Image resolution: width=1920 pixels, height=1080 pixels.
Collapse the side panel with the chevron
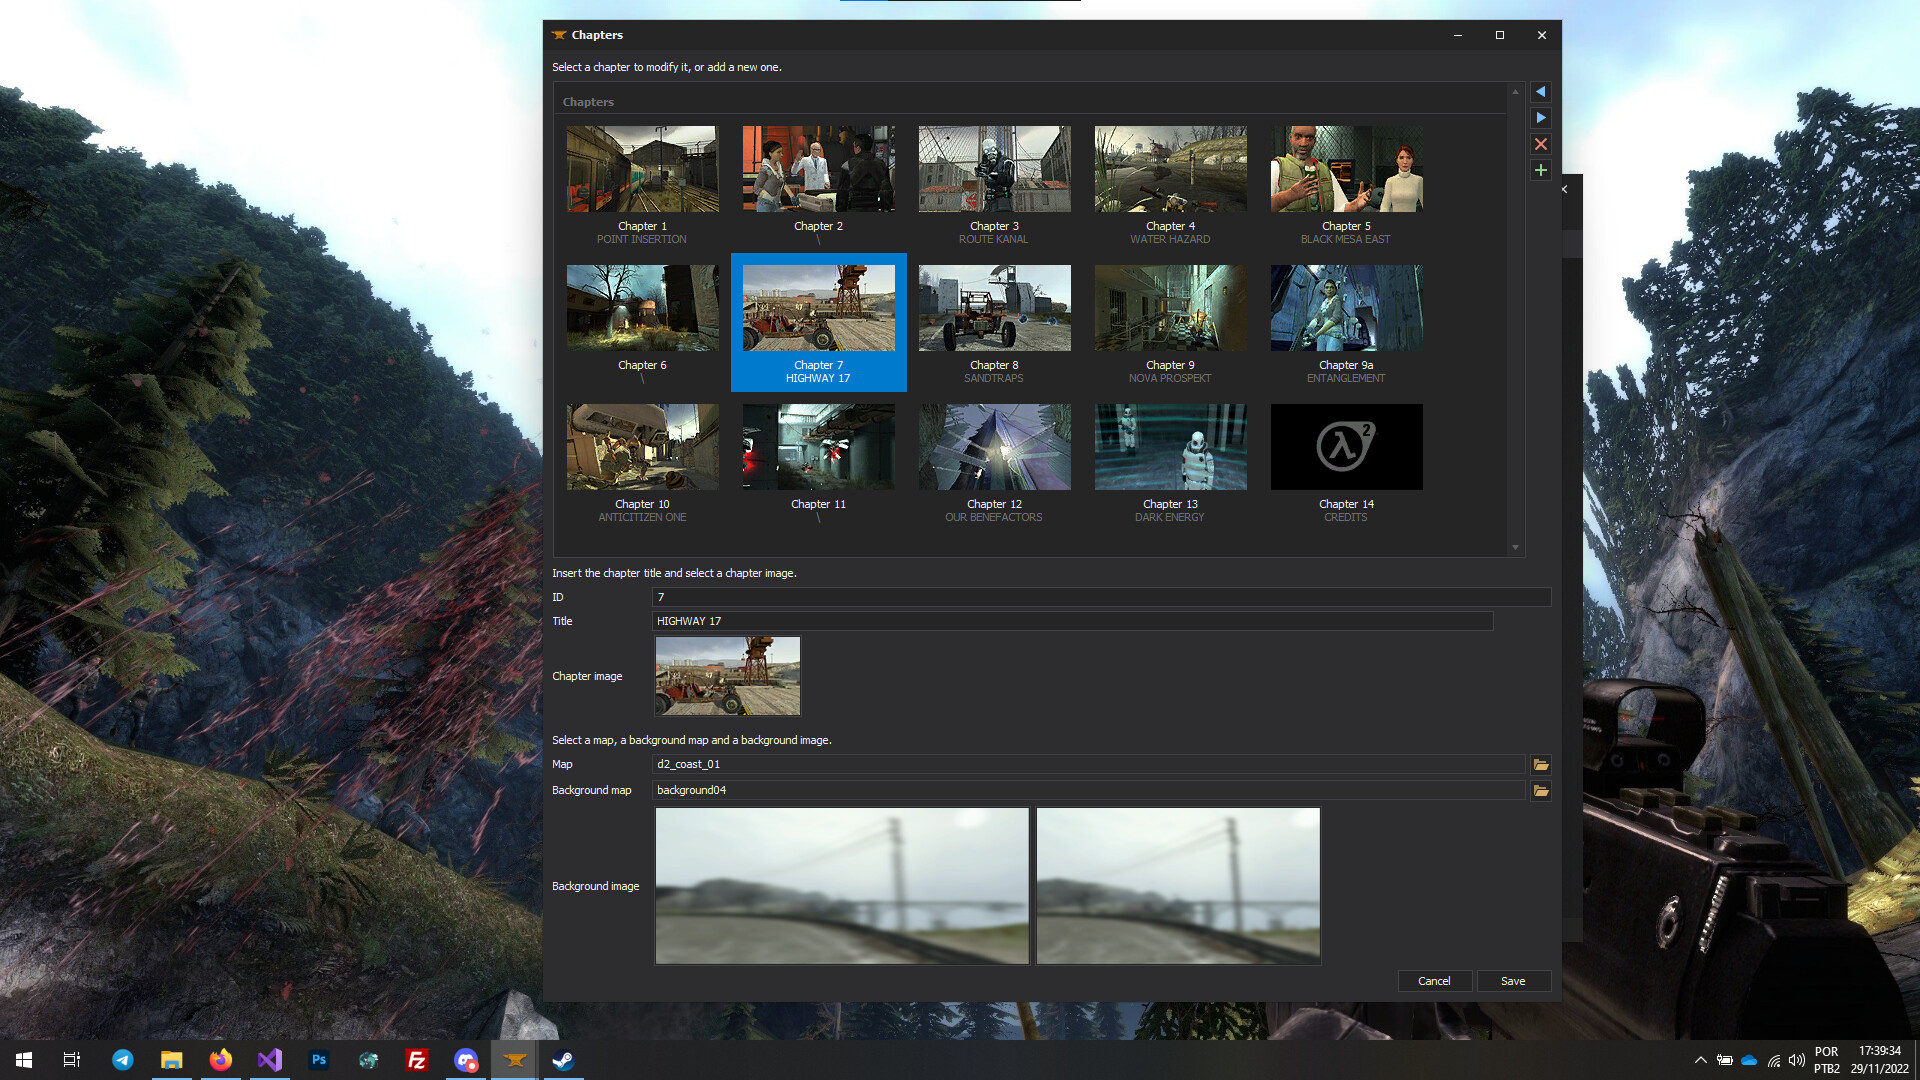coord(1563,188)
